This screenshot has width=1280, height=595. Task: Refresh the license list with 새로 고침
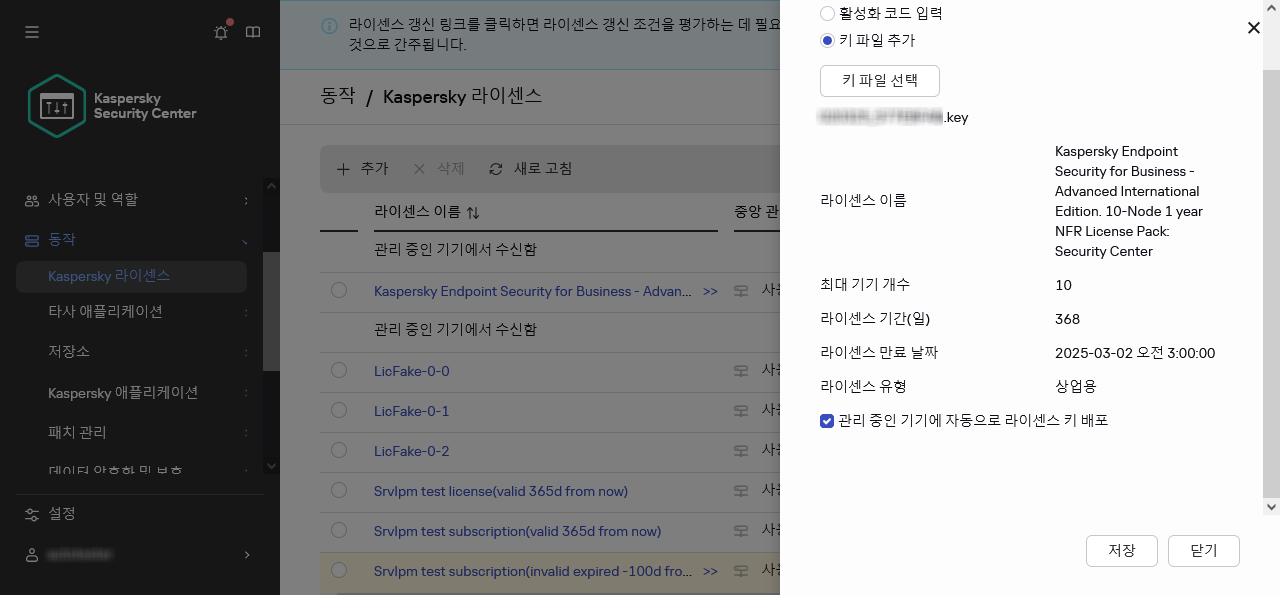[531, 169]
